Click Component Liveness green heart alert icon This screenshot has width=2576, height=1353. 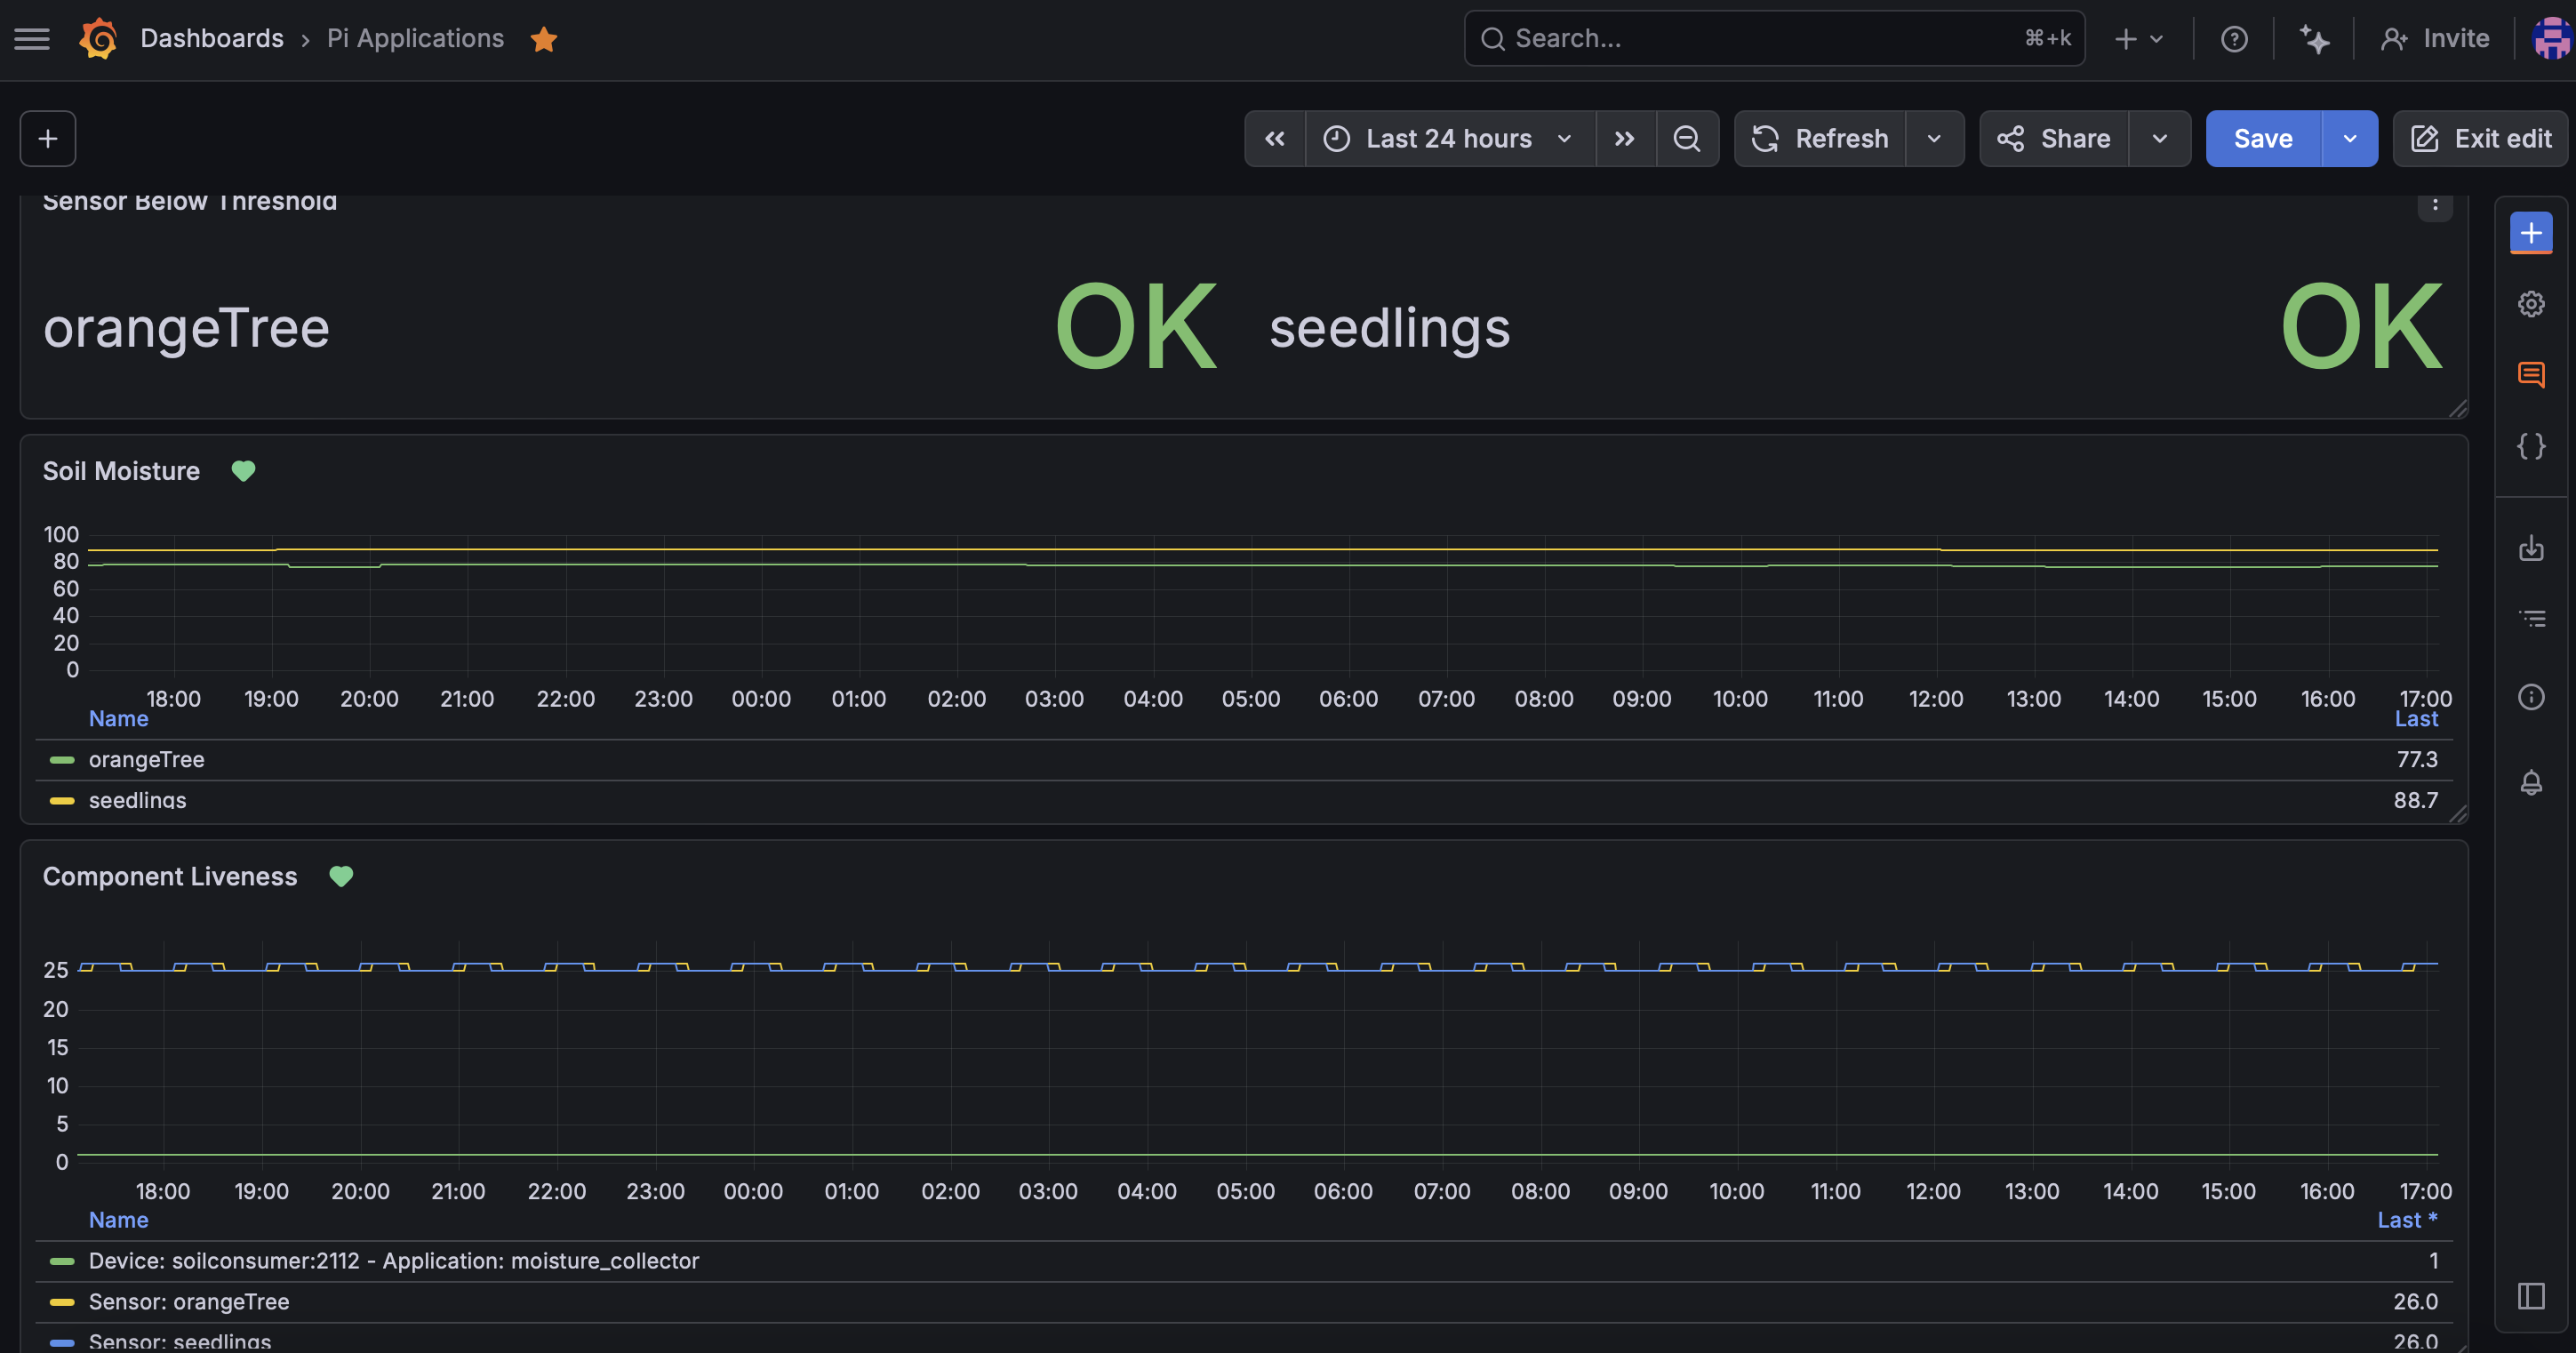tap(341, 877)
